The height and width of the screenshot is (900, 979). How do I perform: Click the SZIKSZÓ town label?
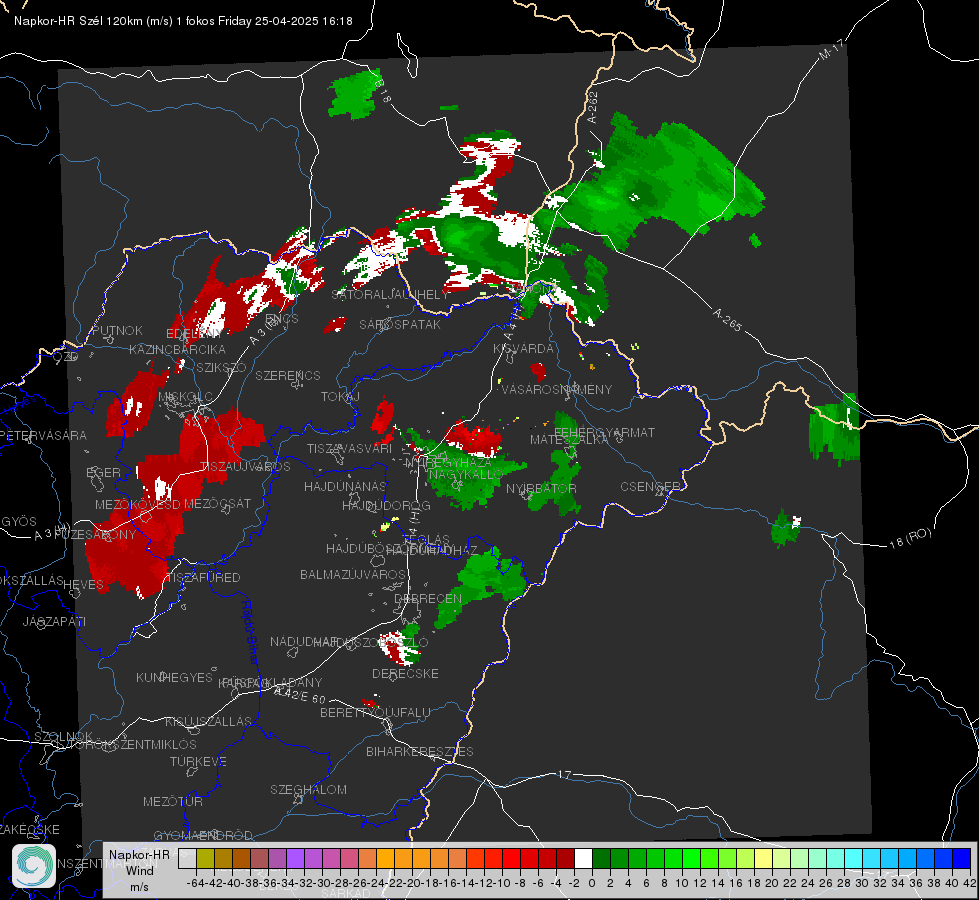221,367
